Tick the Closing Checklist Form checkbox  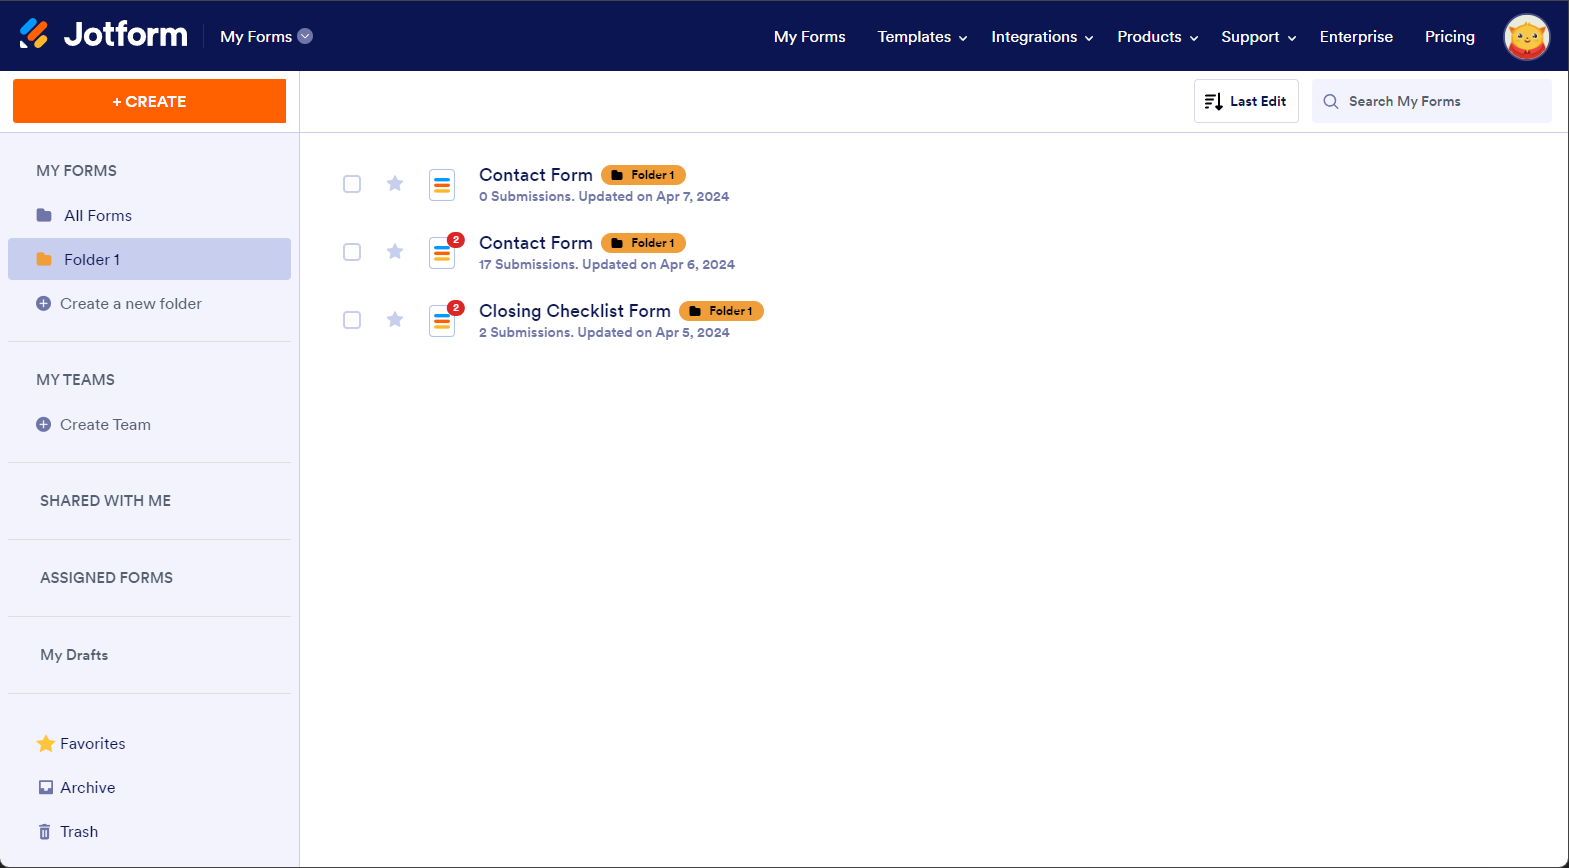click(352, 320)
